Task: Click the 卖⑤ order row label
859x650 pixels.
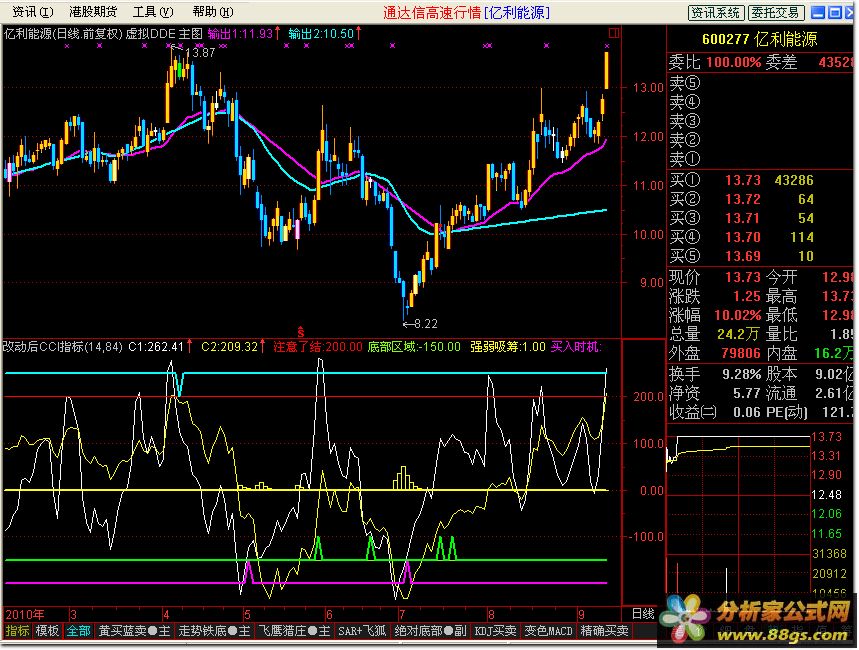Action: 685,83
